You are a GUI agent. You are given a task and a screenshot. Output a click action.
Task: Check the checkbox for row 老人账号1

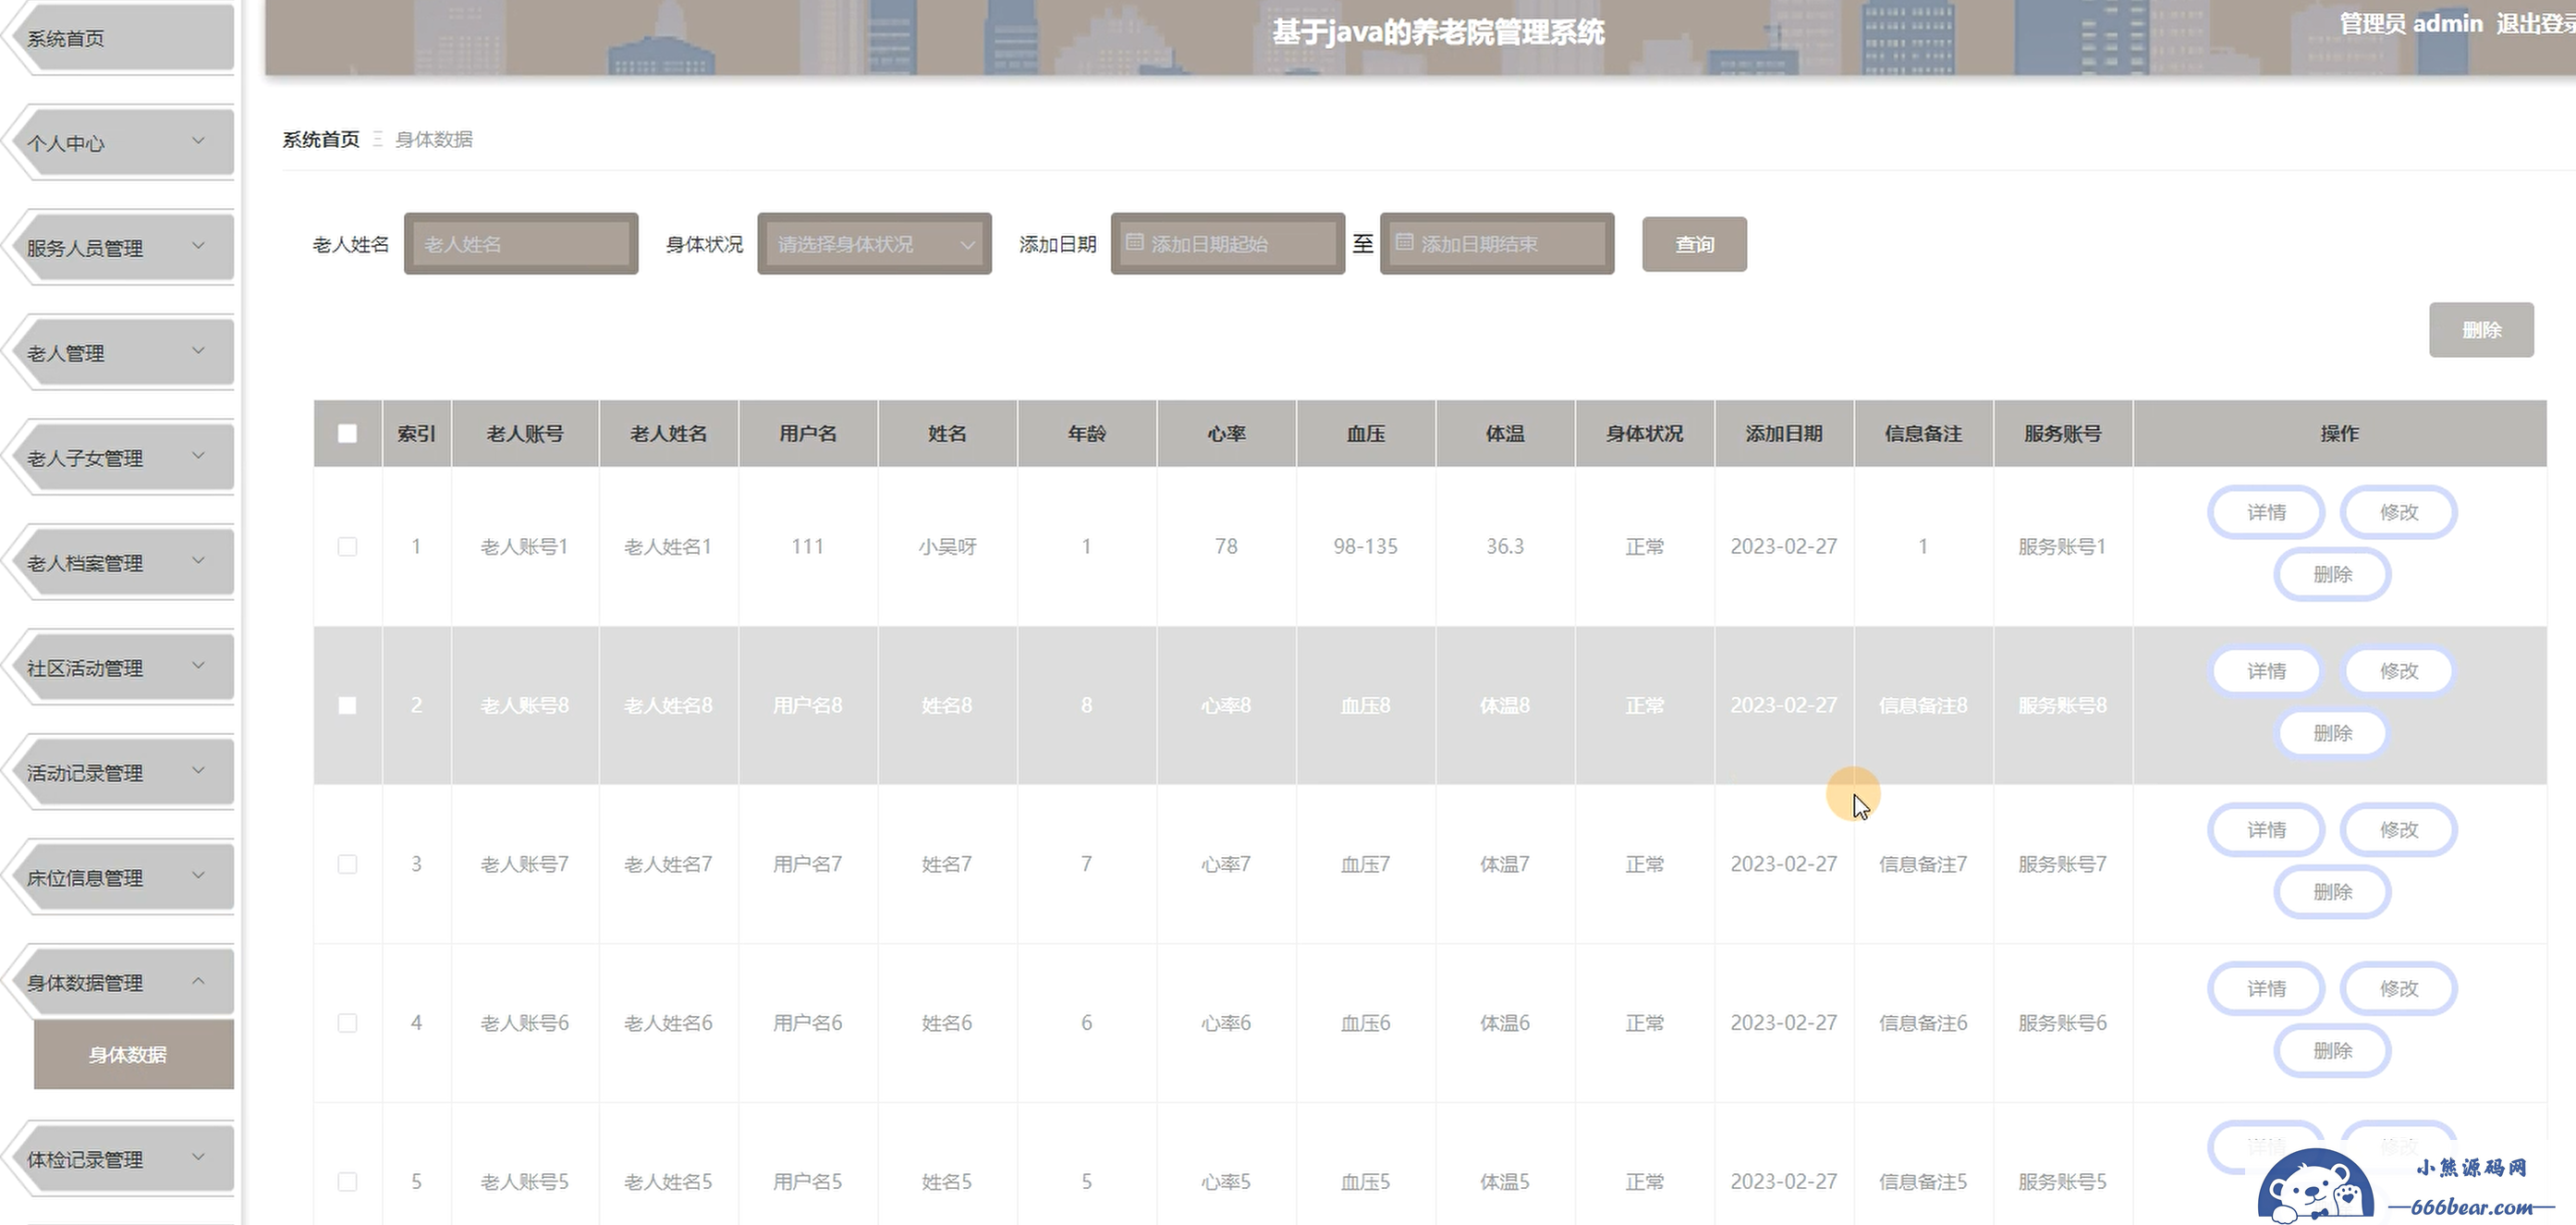347,546
